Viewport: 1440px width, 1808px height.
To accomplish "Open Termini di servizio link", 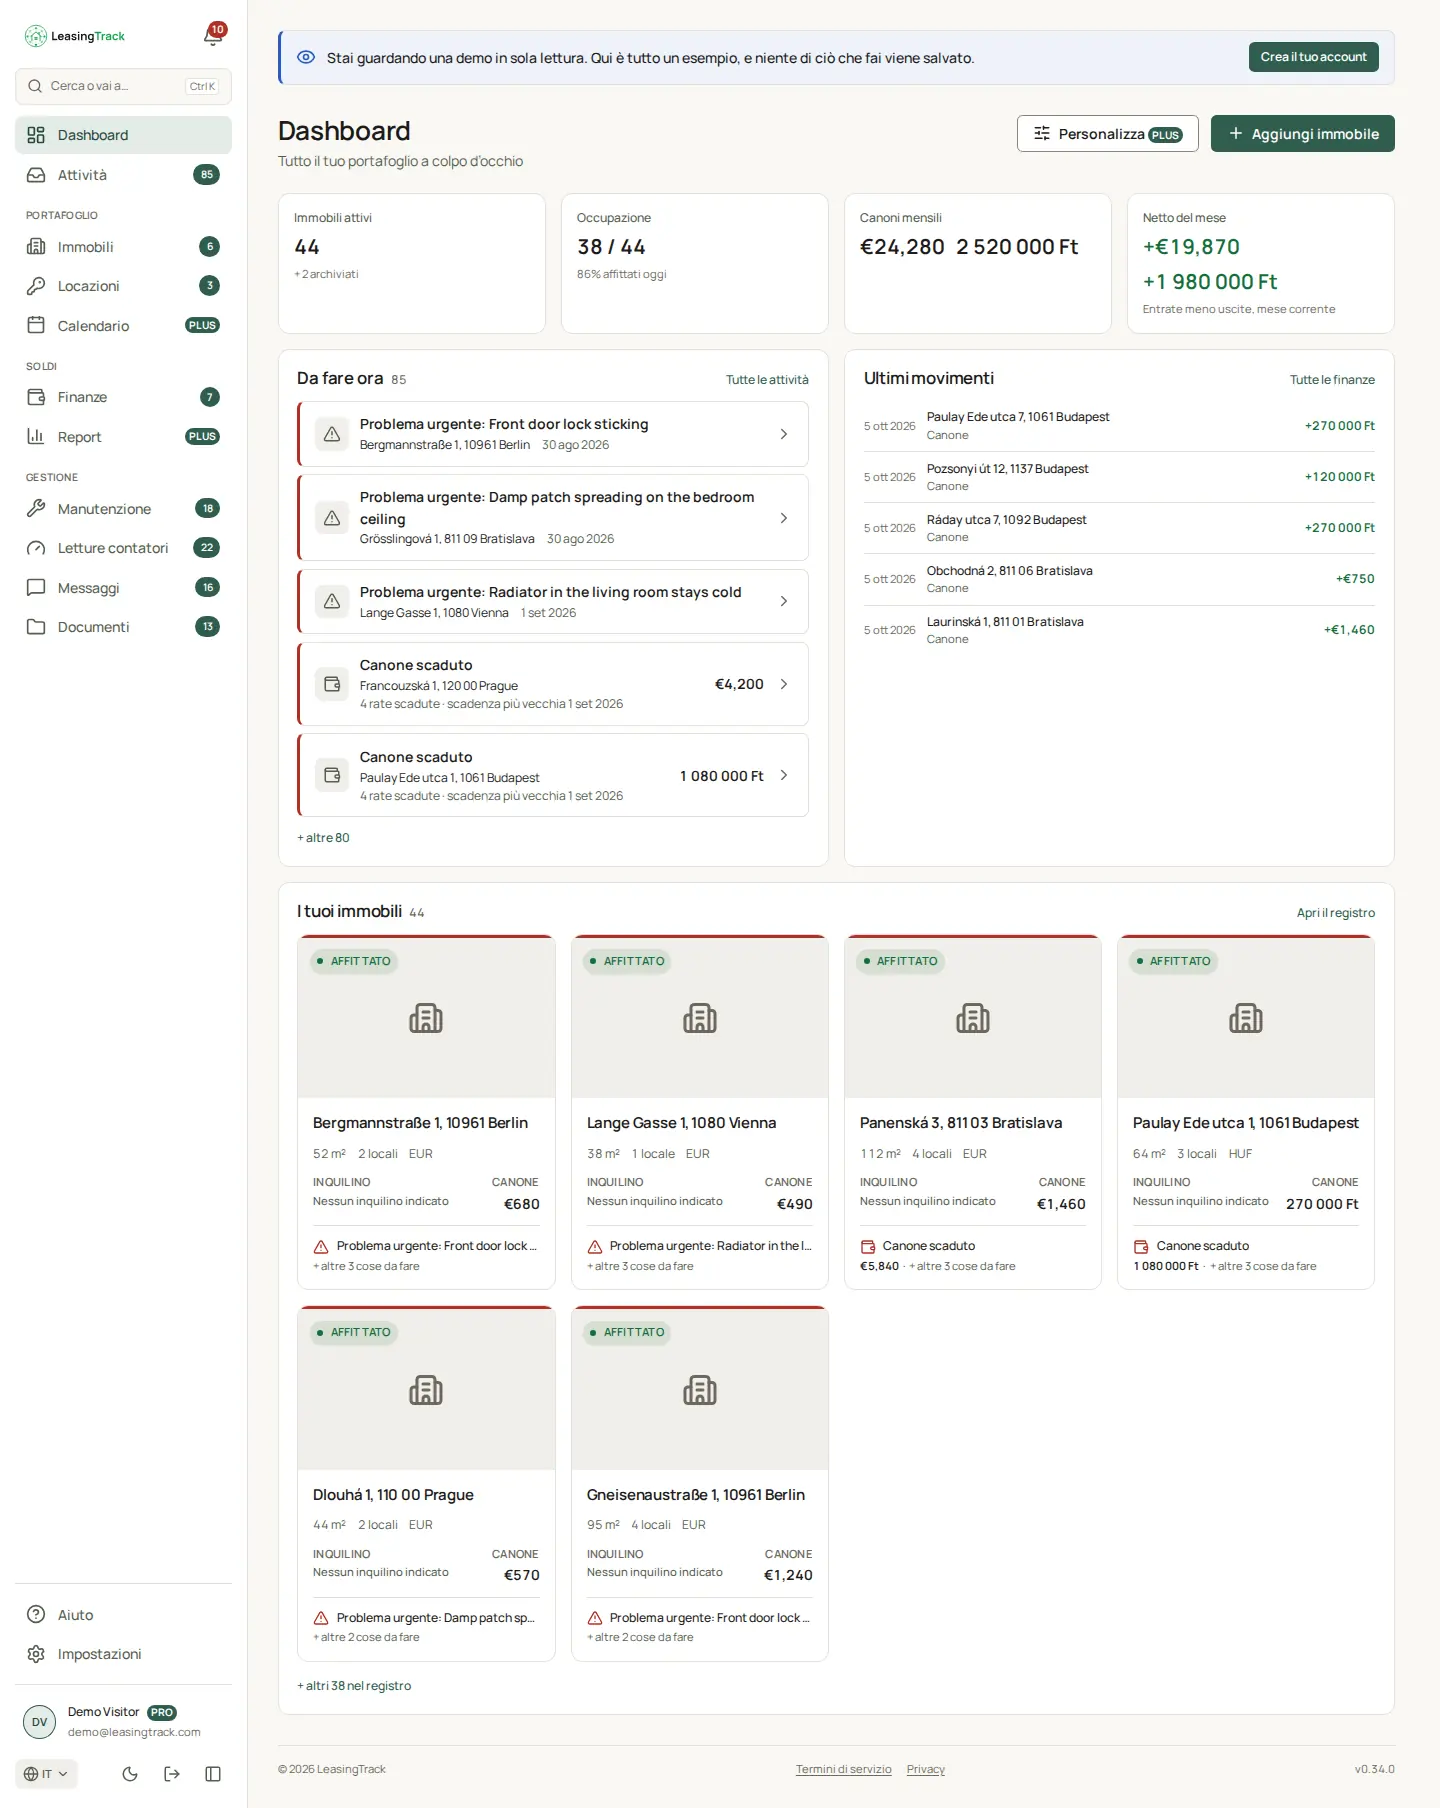I will click(x=843, y=1769).
